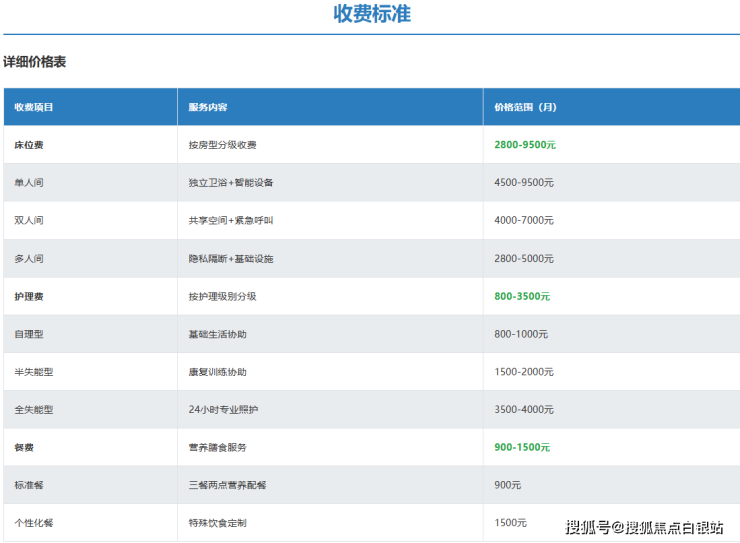The width and height of the screenshot is (740, 543).
Task: Click the 三餐两点营养配餐 service cell
Action: [x=227, y=485]
